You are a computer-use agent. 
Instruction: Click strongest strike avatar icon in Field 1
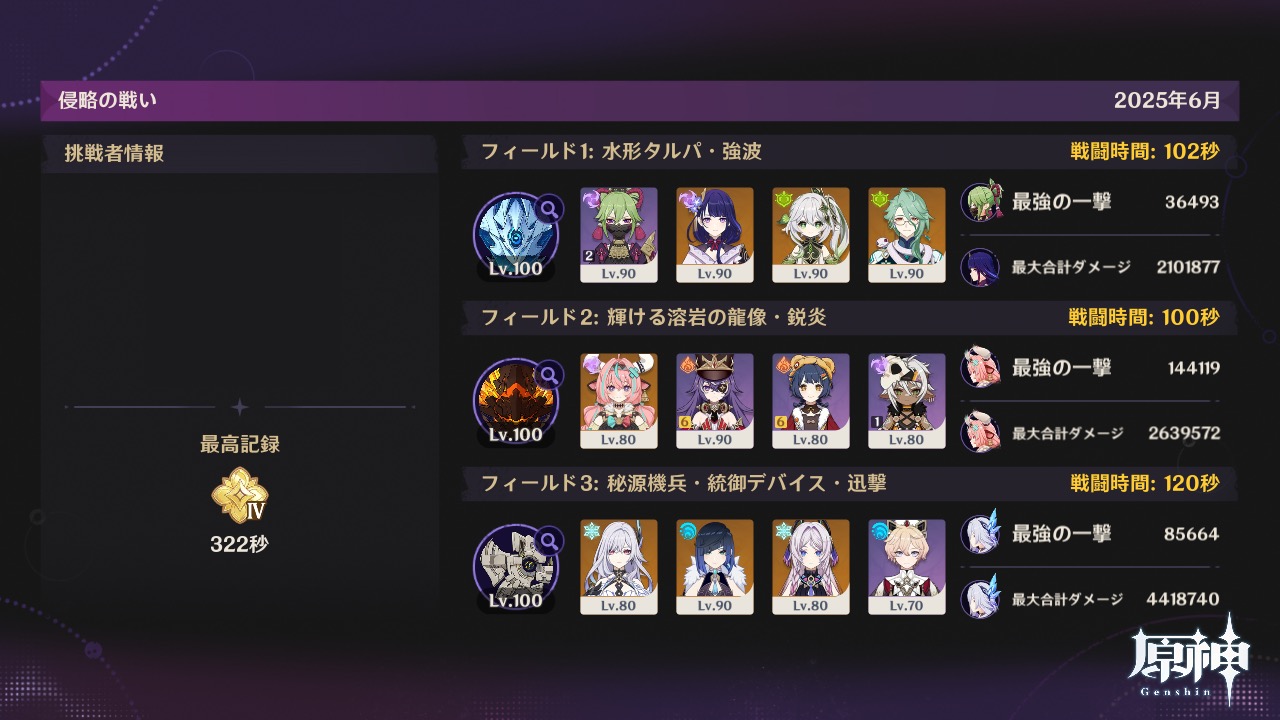[x=980, y=202]
